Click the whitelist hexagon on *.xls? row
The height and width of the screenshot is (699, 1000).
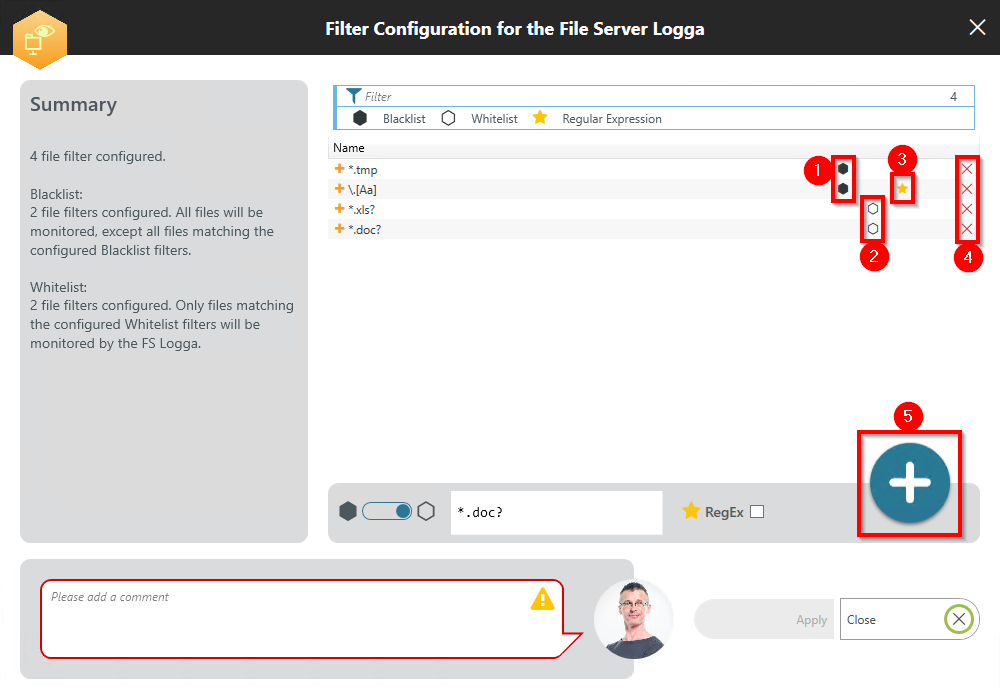[x=873, y=209]
